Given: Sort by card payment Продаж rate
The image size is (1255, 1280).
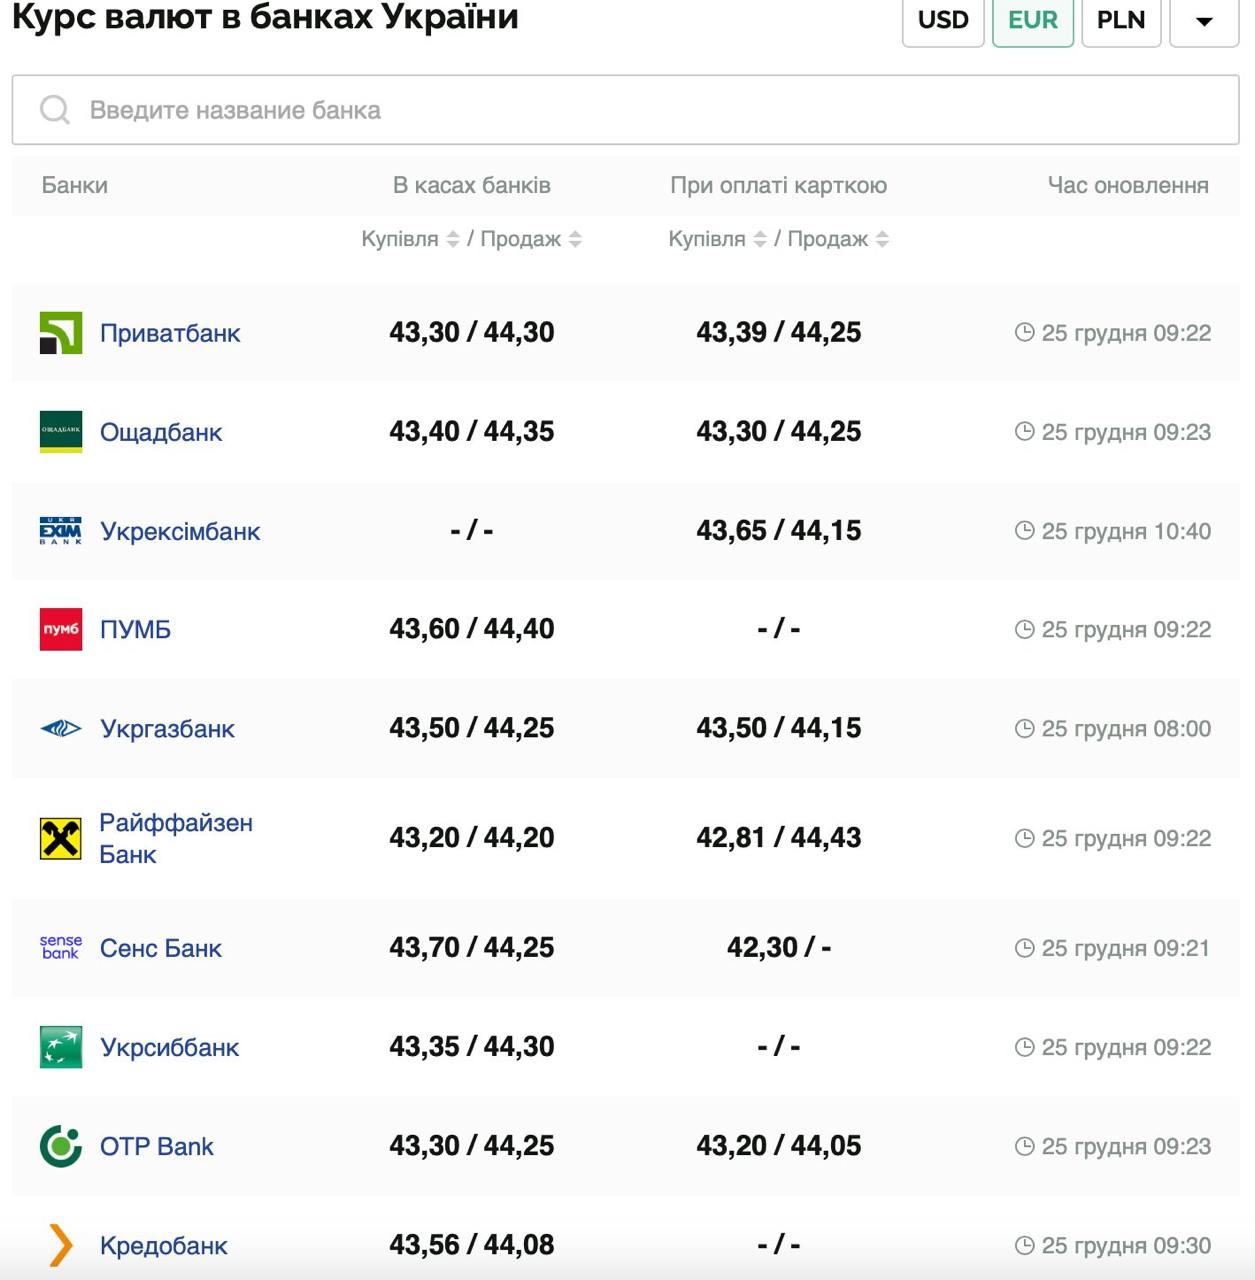Looking at the screenshot, I should [882, 239].
